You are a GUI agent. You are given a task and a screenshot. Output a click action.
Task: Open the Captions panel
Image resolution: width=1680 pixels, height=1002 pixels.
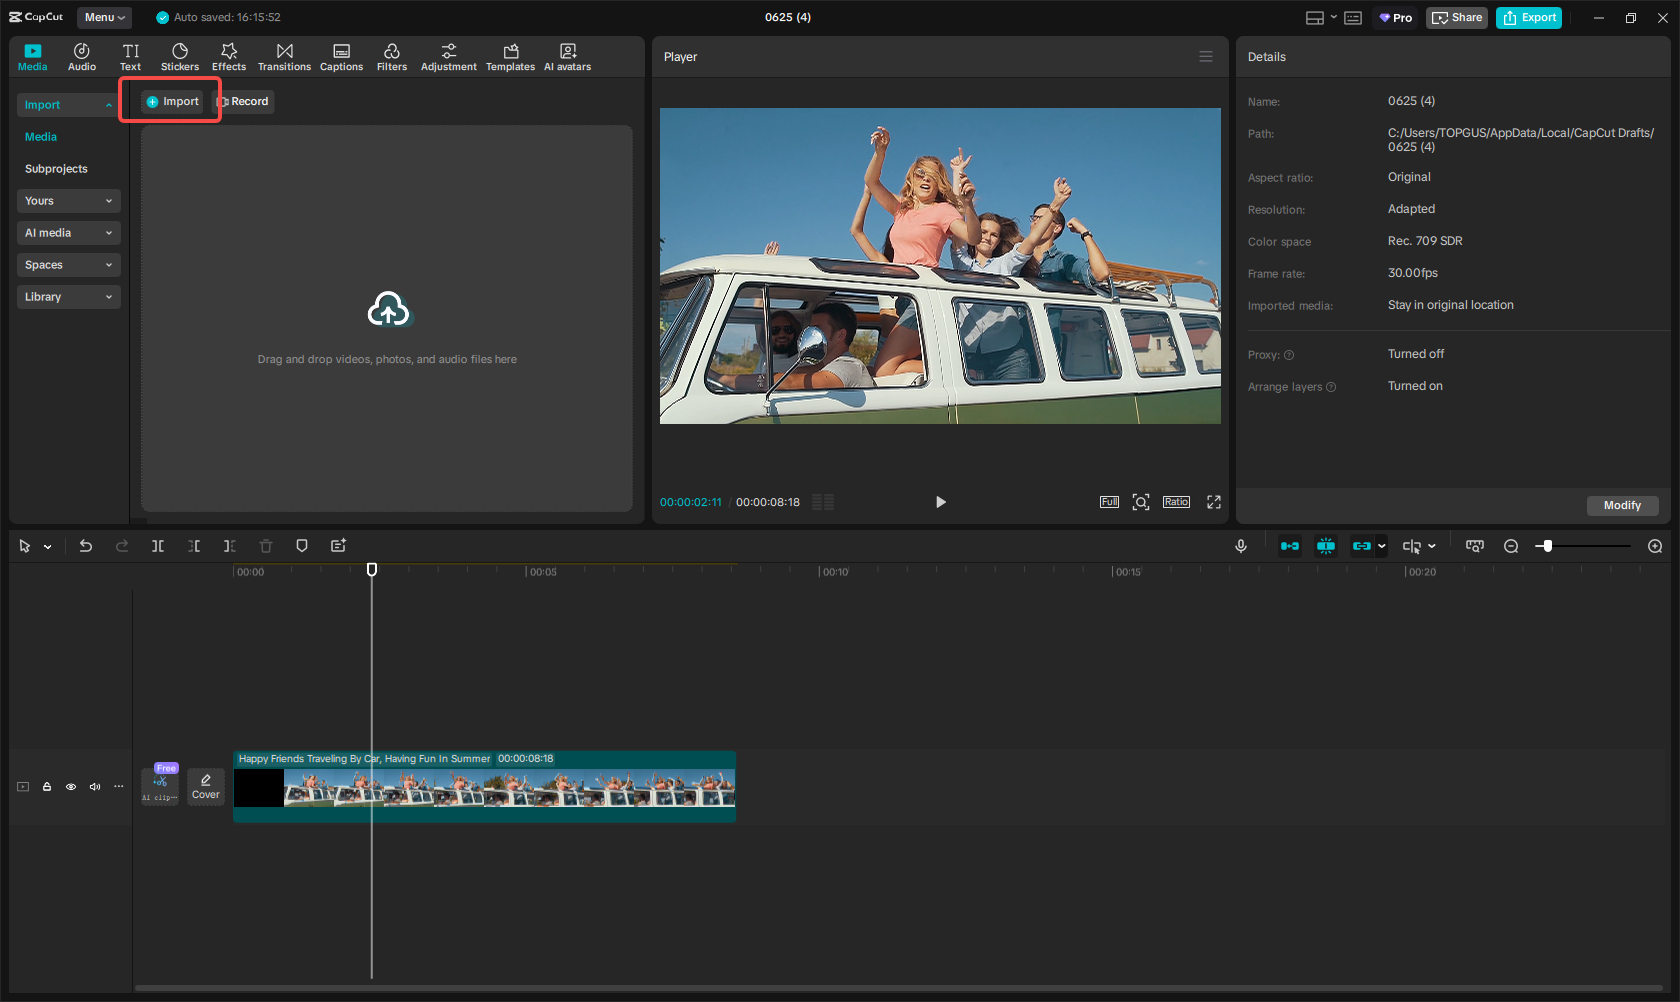click(x=341, y=56)
